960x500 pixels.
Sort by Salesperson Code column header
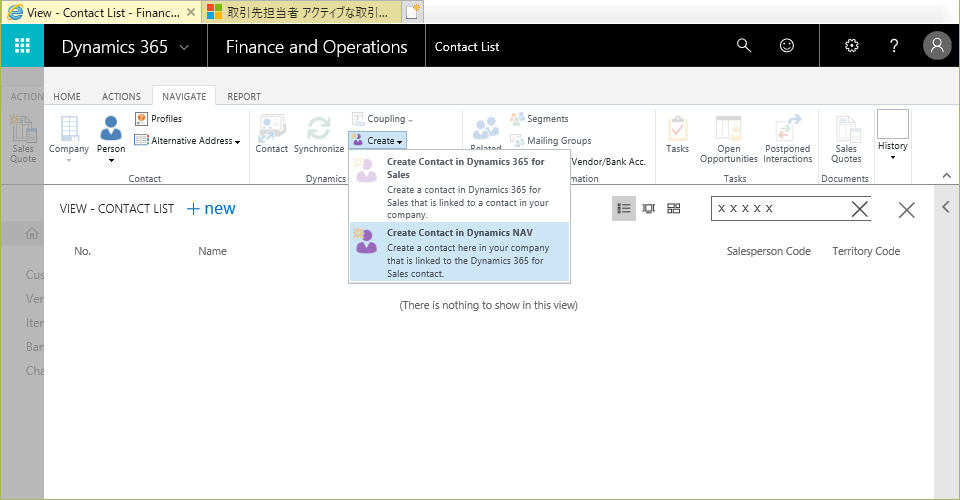[768, 251]
